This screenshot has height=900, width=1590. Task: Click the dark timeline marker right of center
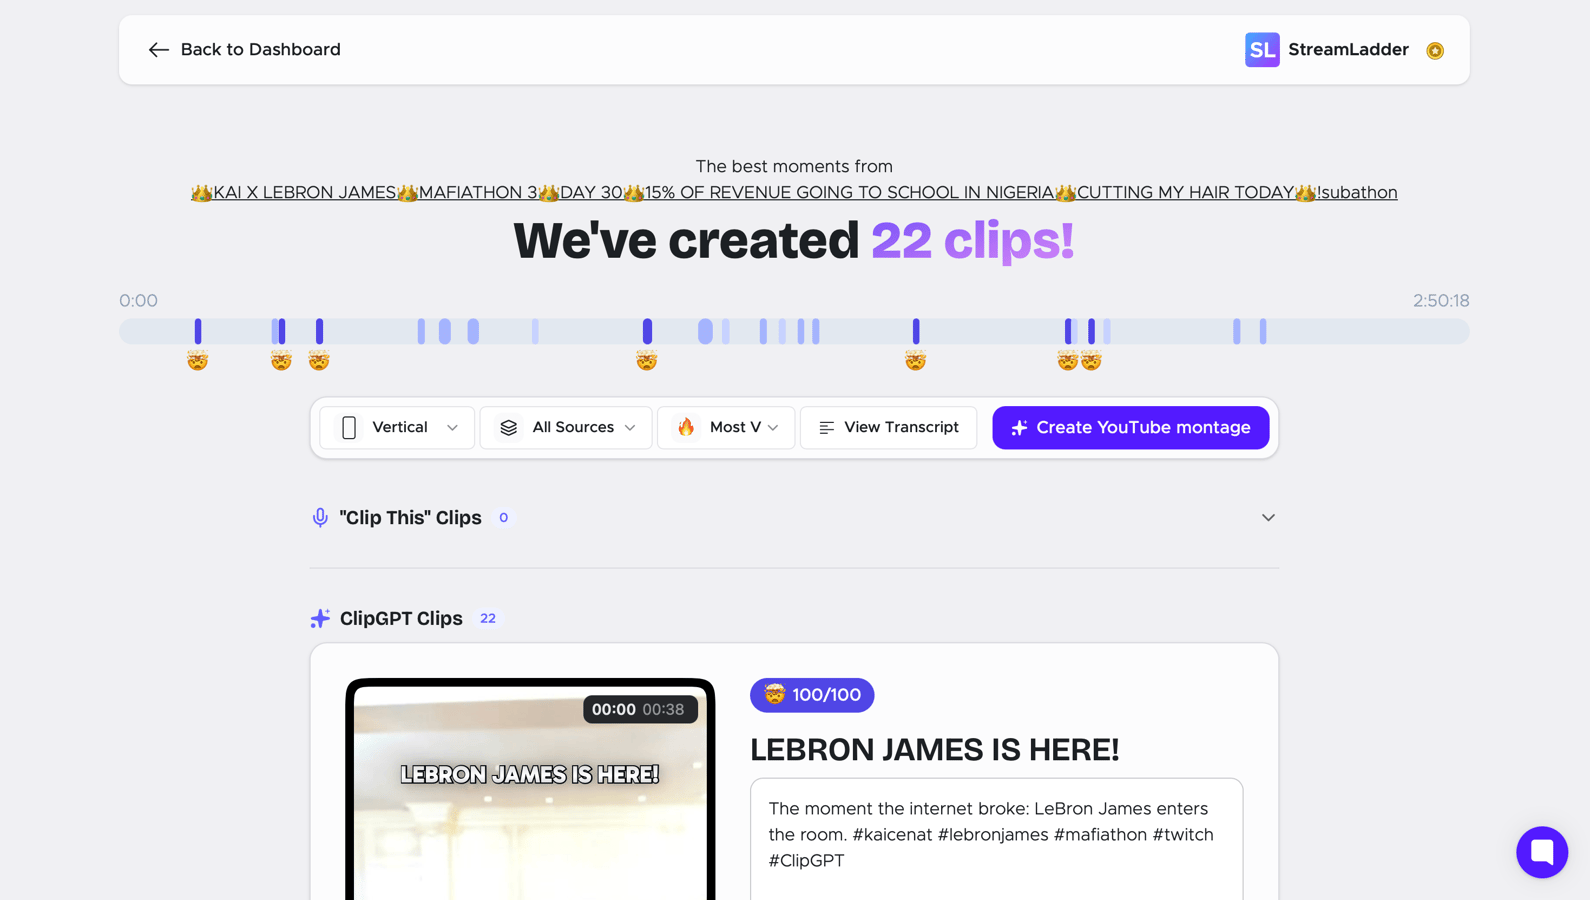916,331
